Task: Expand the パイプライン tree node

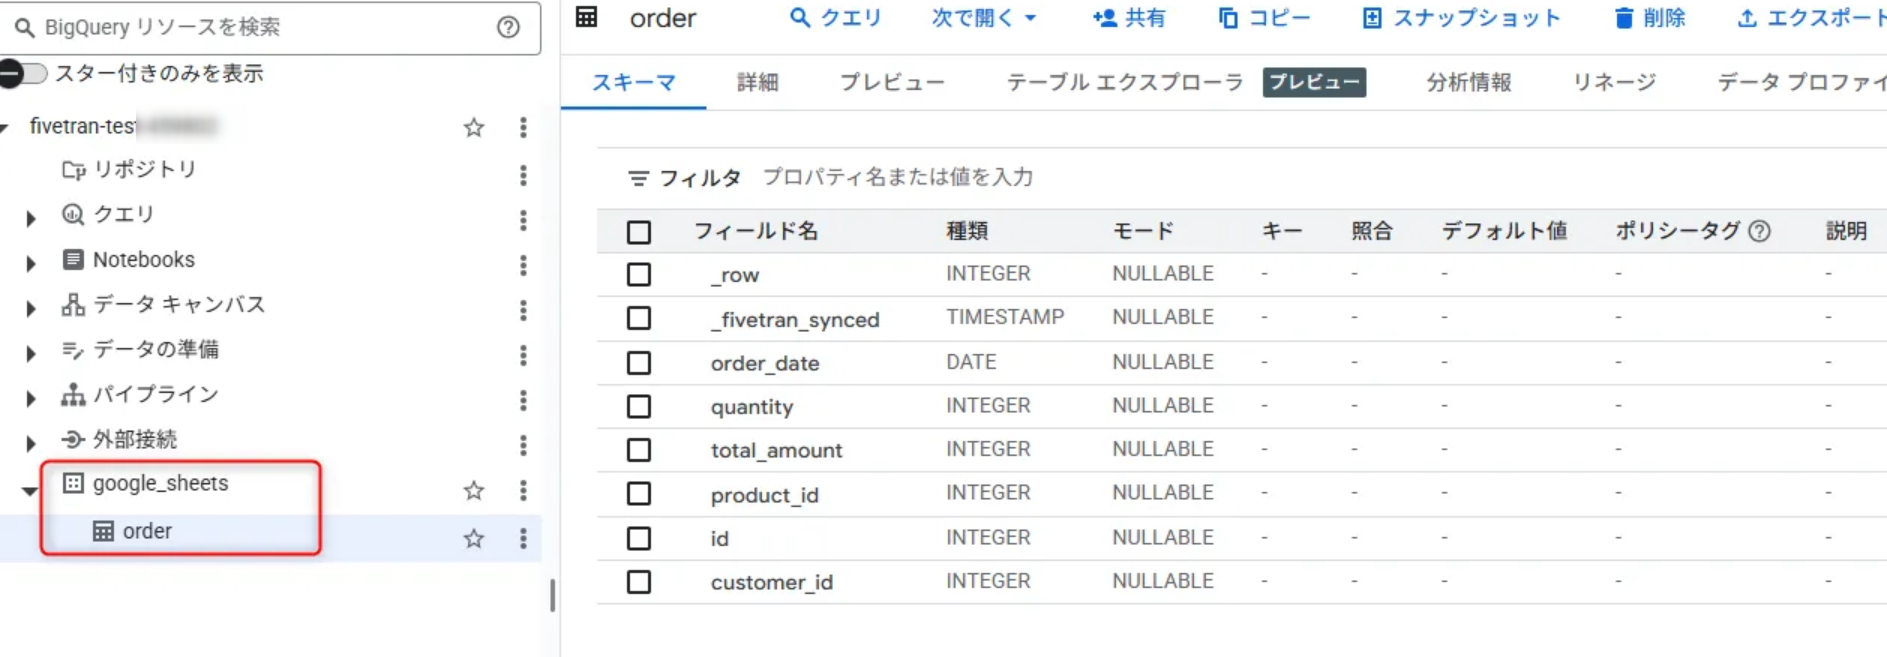Action: click(x=31, y=398)
